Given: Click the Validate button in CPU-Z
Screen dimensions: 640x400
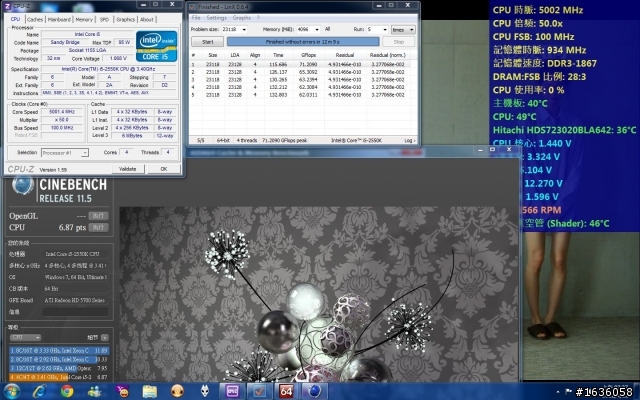Looking at the screenshot, I should 128,169.
